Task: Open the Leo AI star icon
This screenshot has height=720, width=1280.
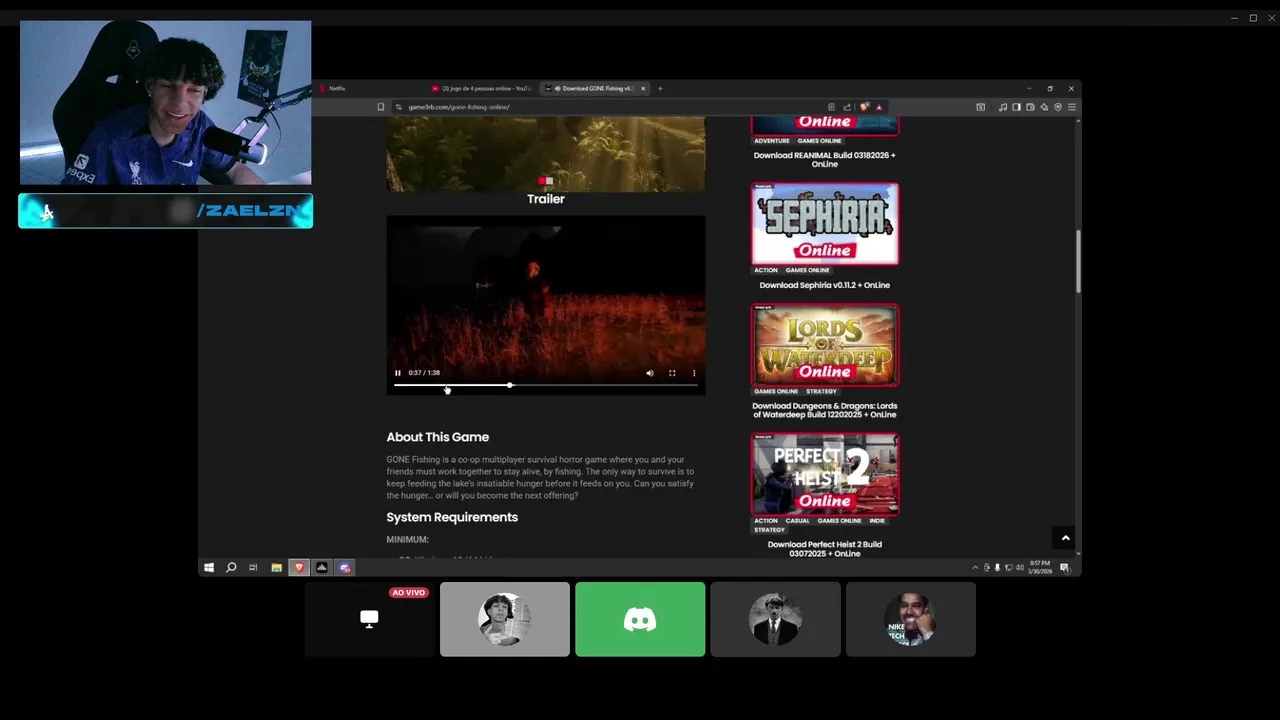Action: click(x=1044, y=107)
